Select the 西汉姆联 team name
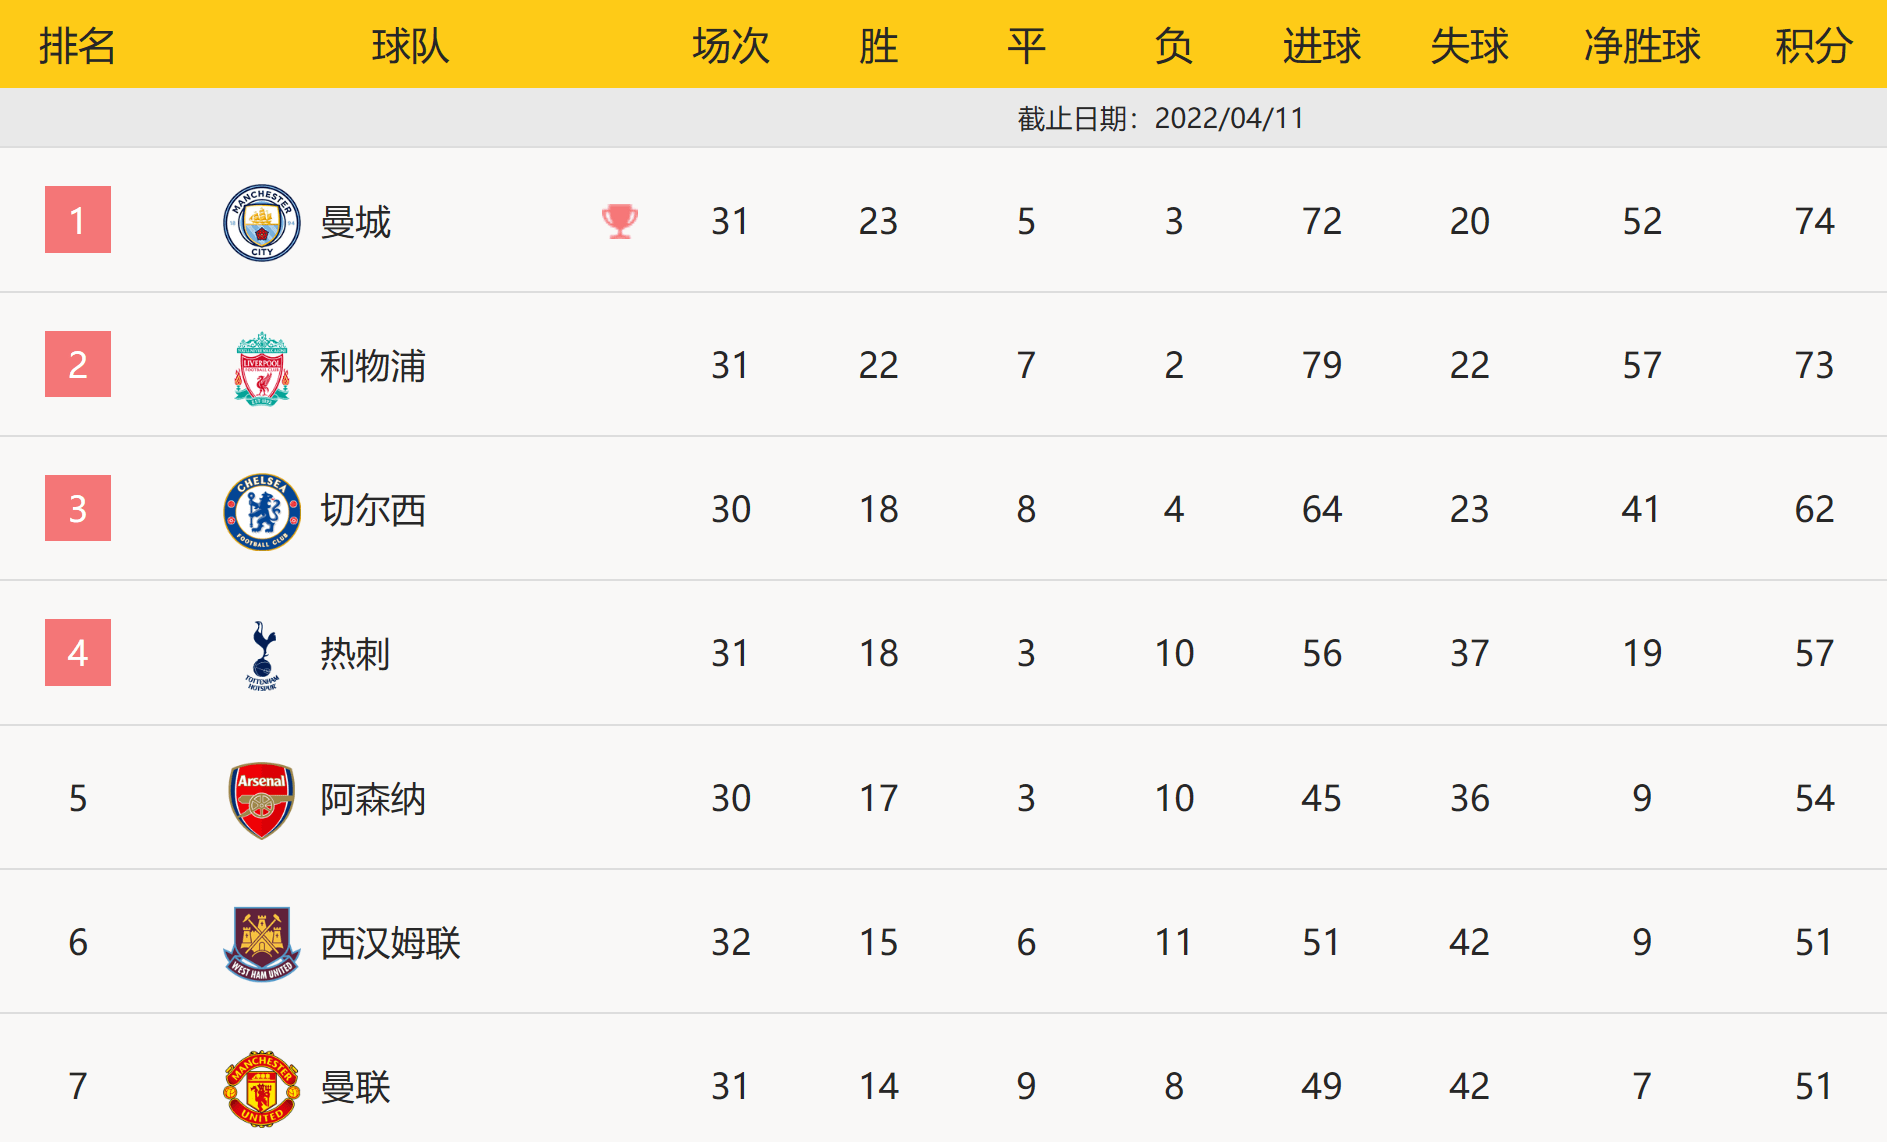The height and width of the screenshot is (1142, 1887). click(x=390, y=943)
